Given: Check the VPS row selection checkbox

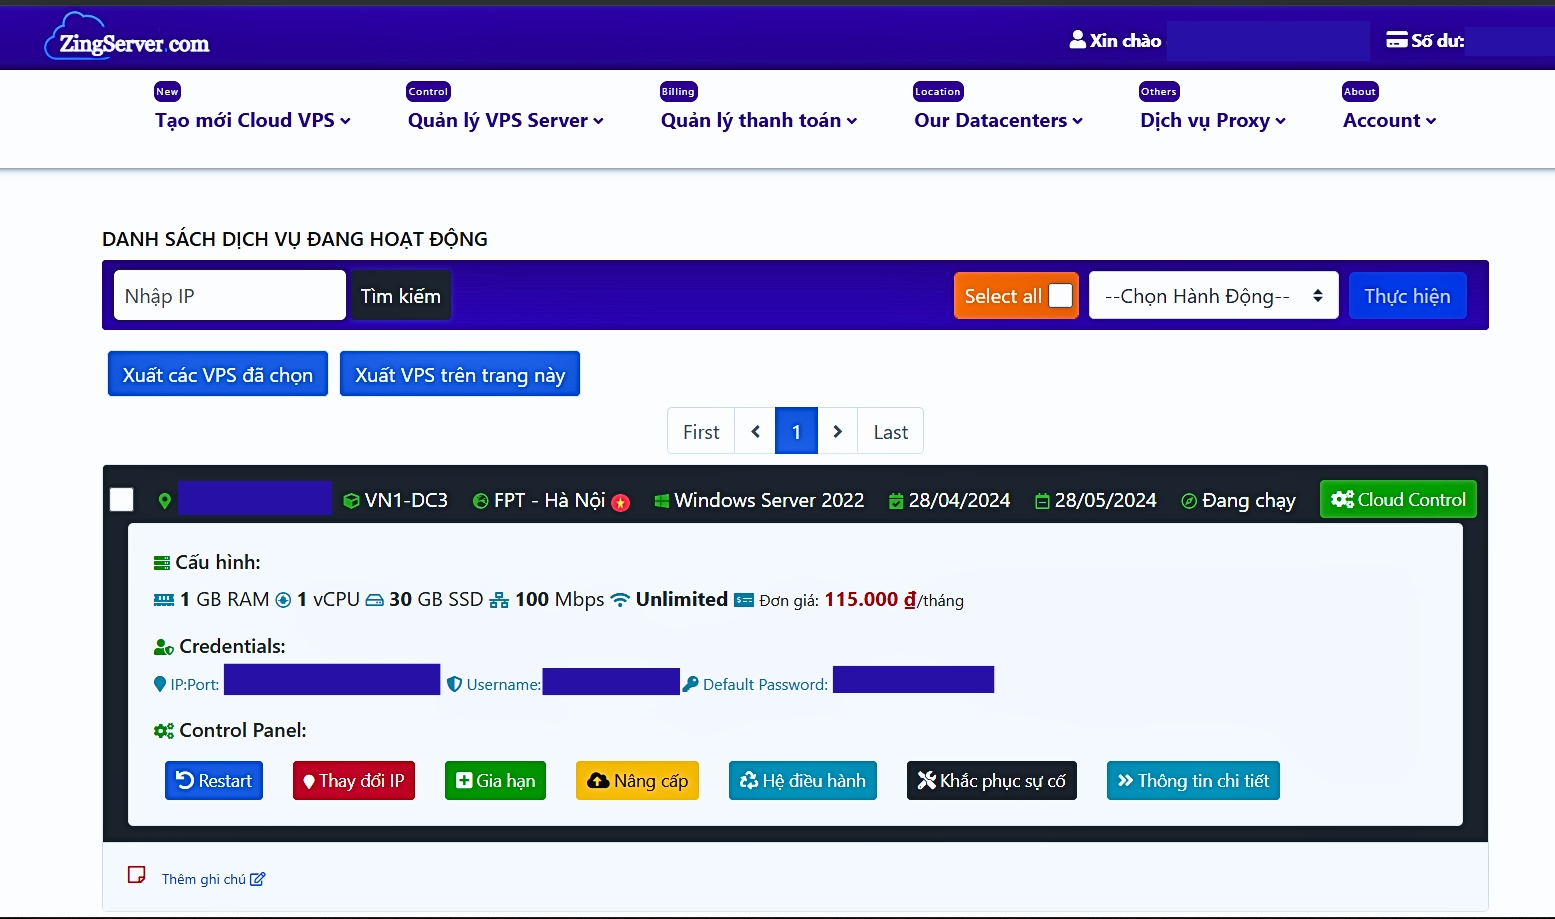Looking at the screenshot, I should pos(122,499).
